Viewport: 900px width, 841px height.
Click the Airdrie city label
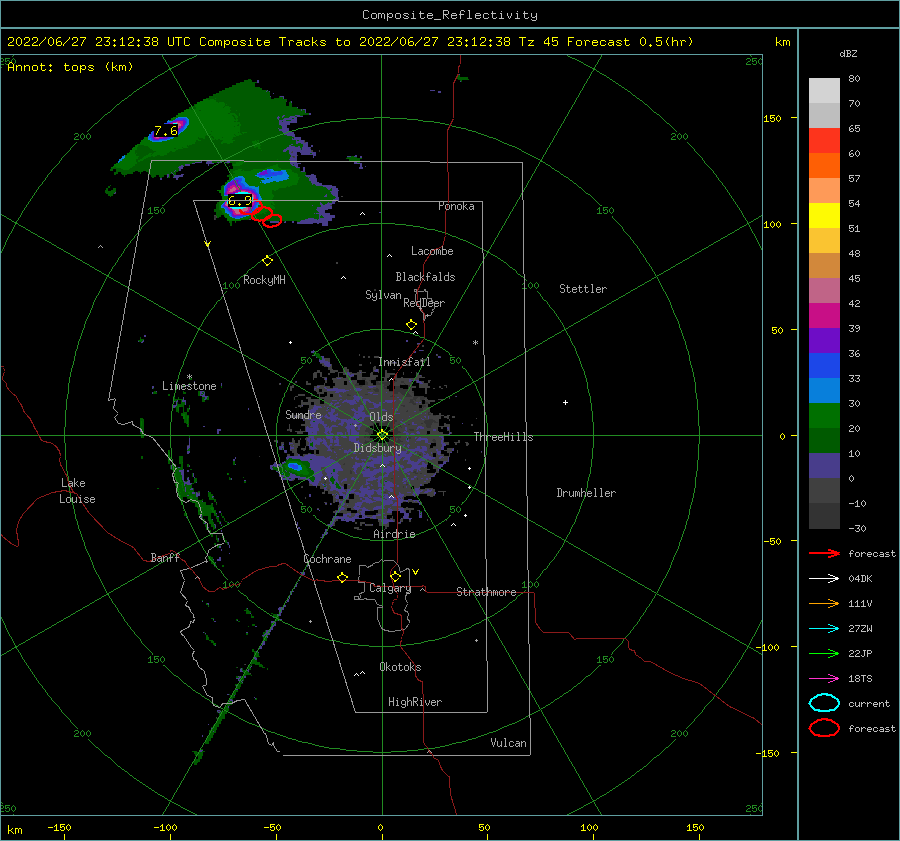coord(394,534)
